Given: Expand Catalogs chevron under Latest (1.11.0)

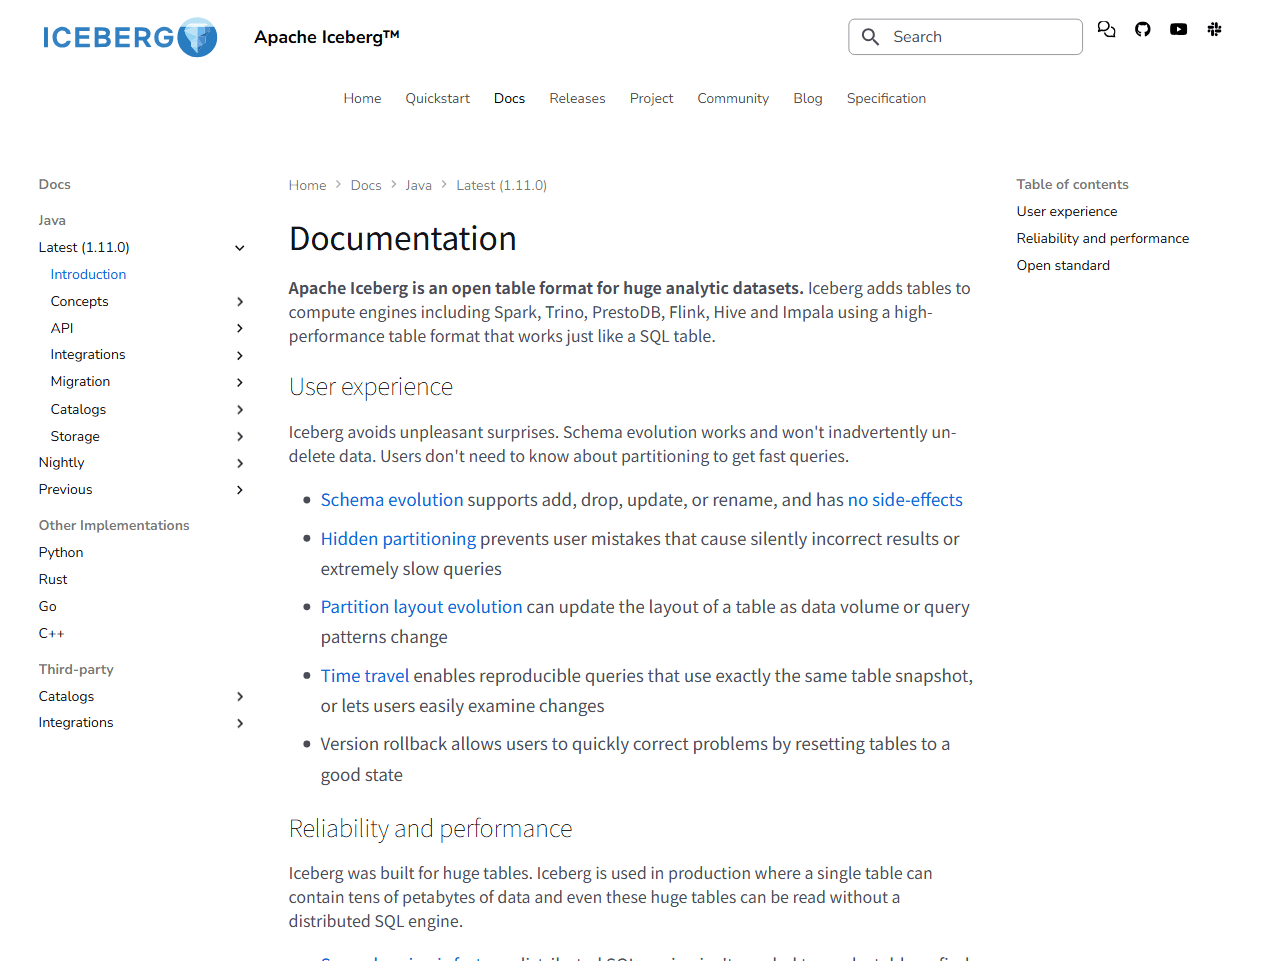Looking at the screenshot, I should coord(240,410).
